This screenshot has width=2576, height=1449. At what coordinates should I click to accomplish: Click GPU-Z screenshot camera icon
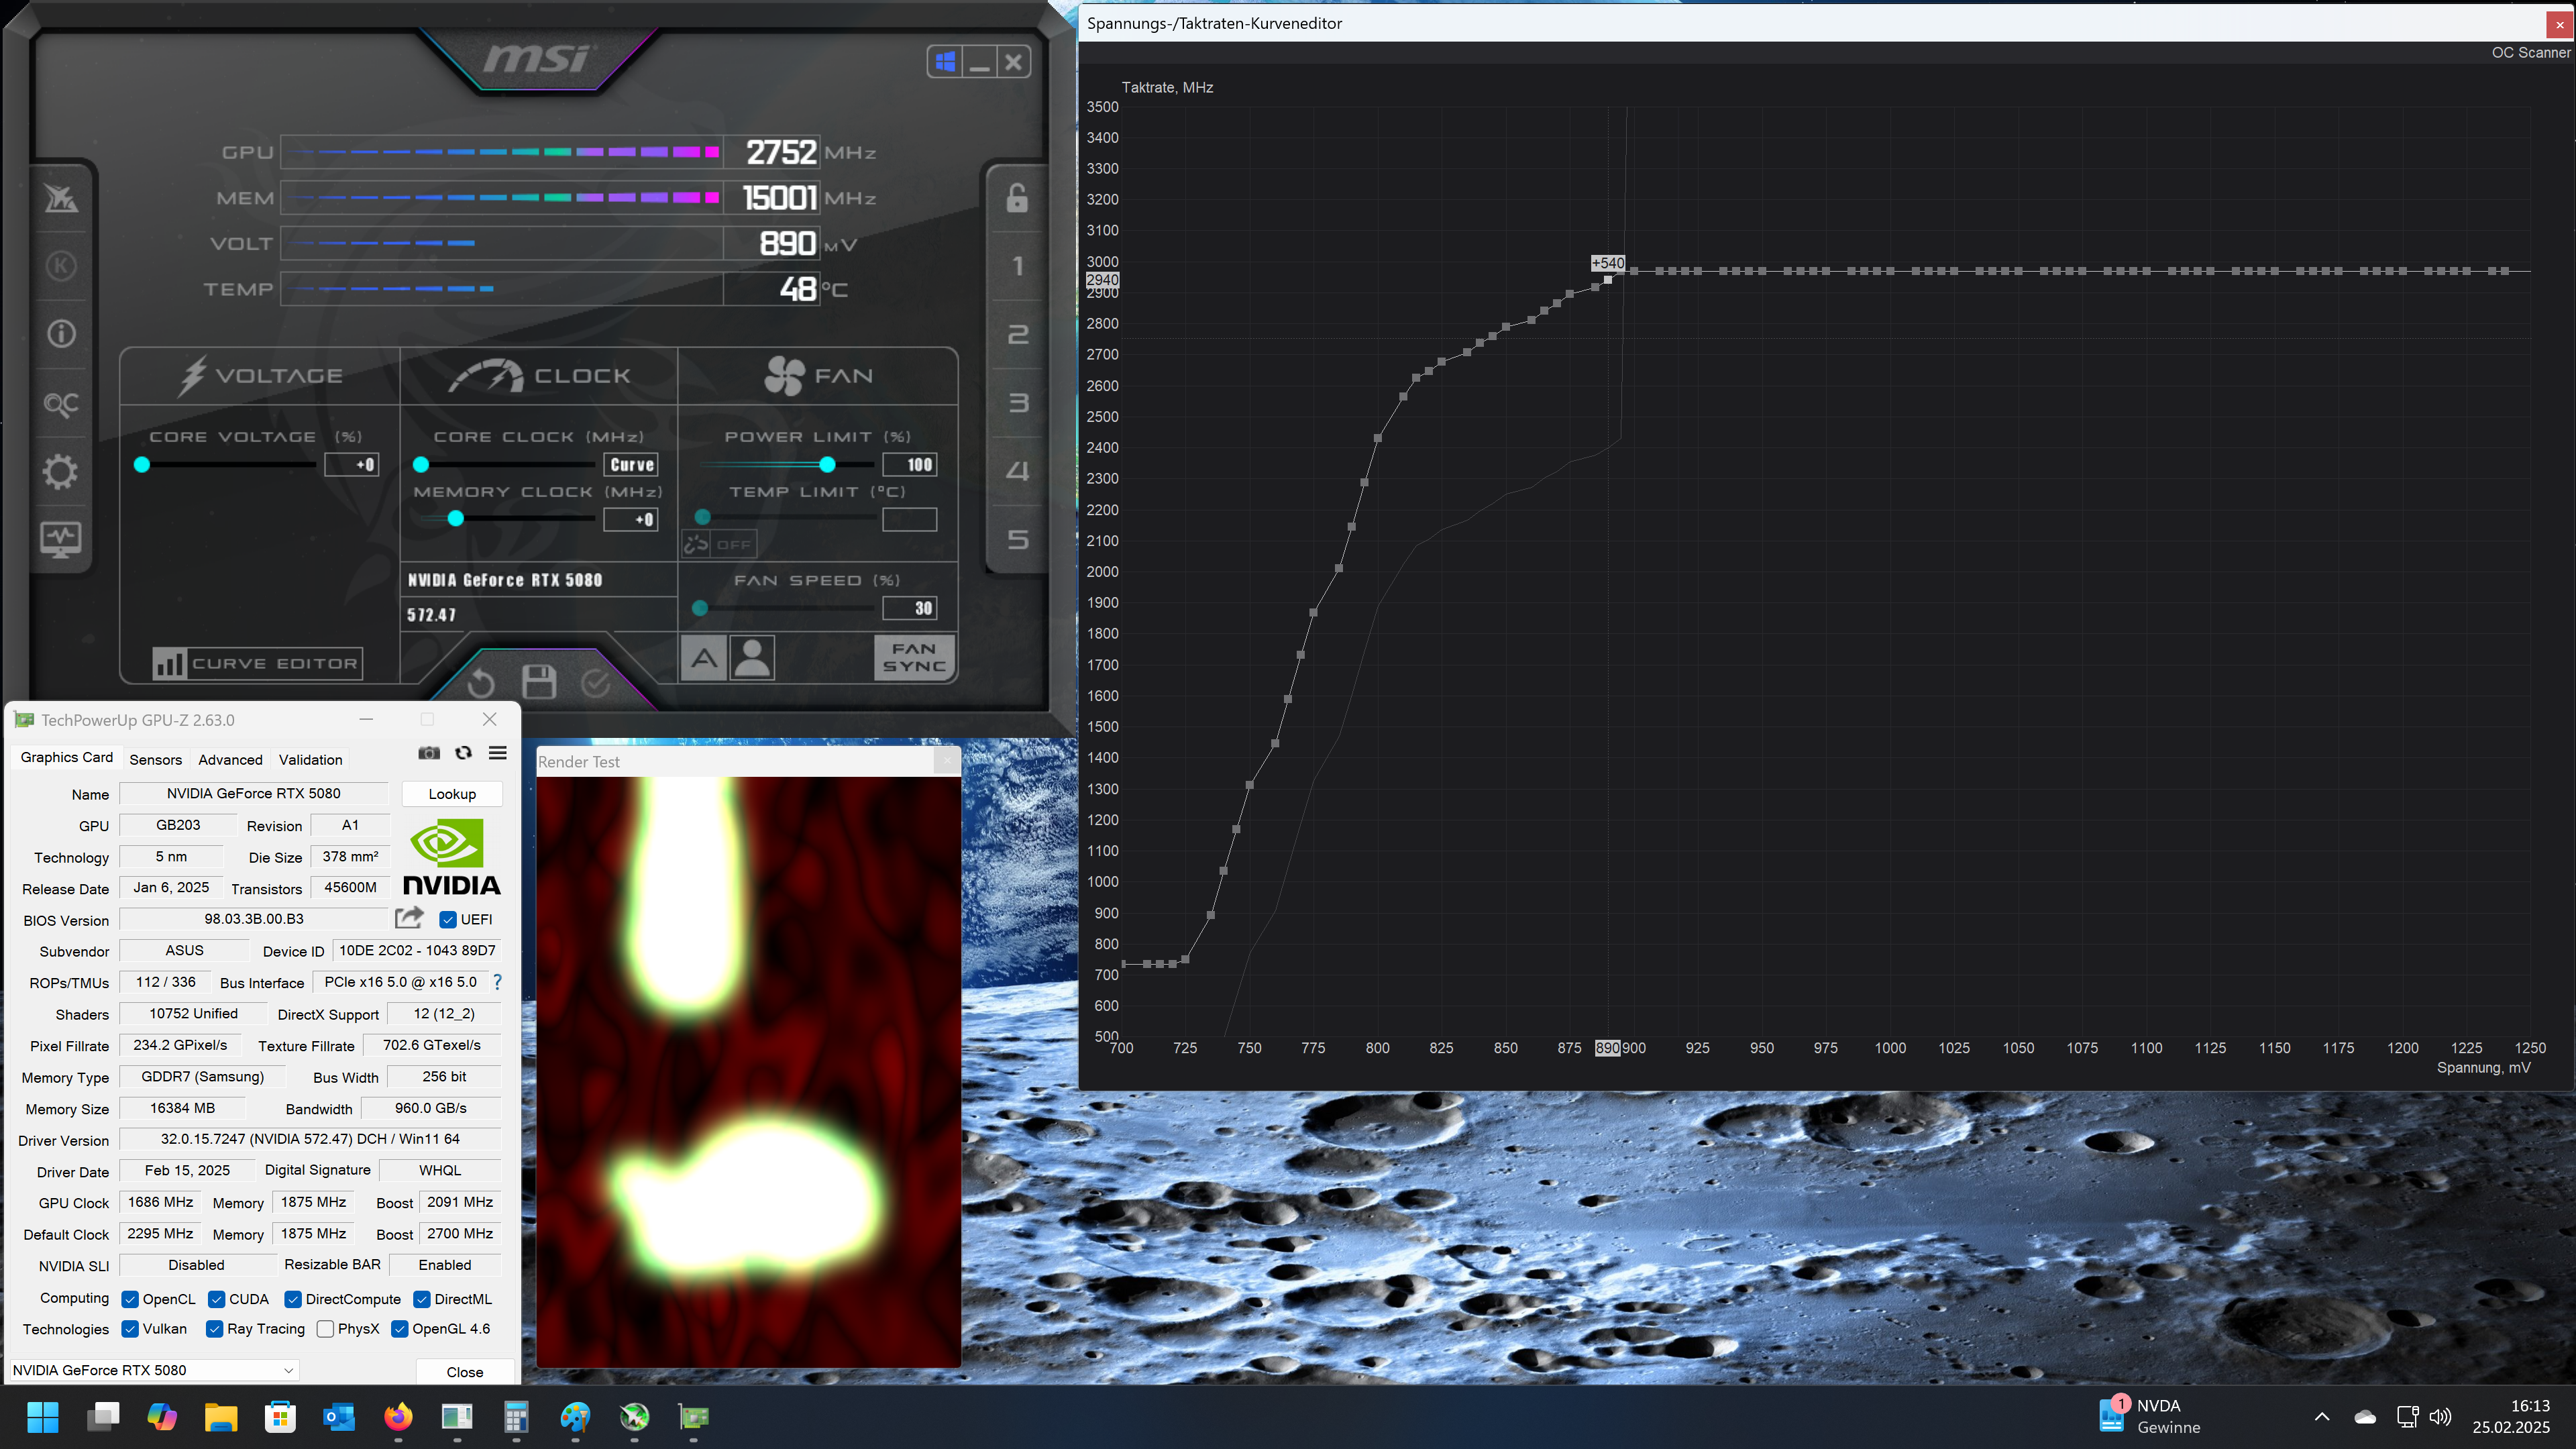tap(429, 753)
